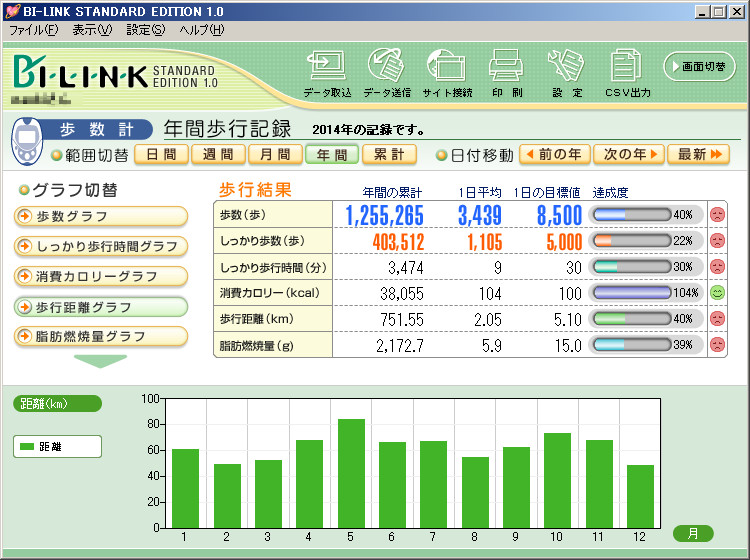Image resolution: width=750 pixels, height=560 pixels.
Task: Click the BI-LINK logo
Action: click(80, 72)
